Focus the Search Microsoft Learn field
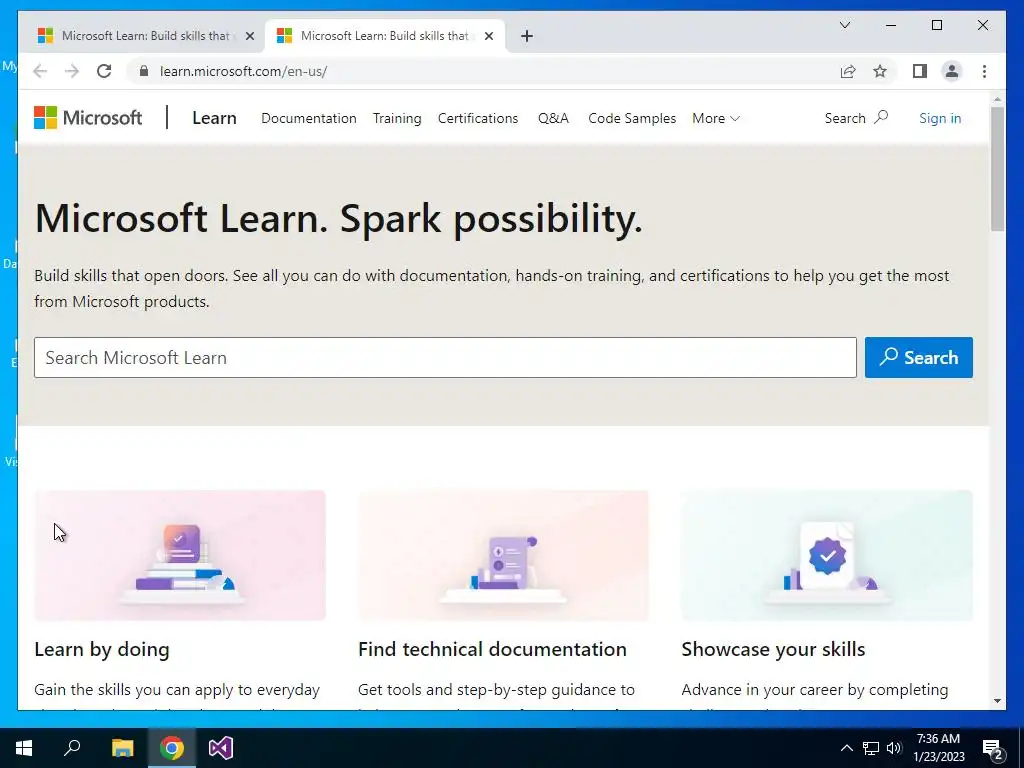 point(445,357)
